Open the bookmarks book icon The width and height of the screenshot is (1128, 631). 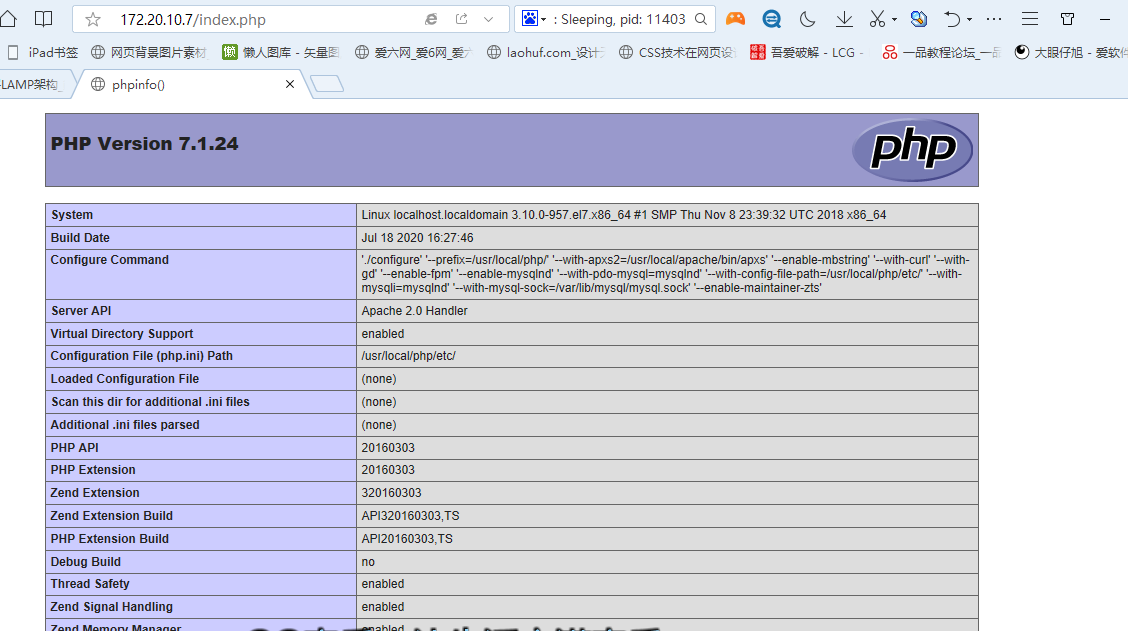pyautogui.click(x=43, y=19)
